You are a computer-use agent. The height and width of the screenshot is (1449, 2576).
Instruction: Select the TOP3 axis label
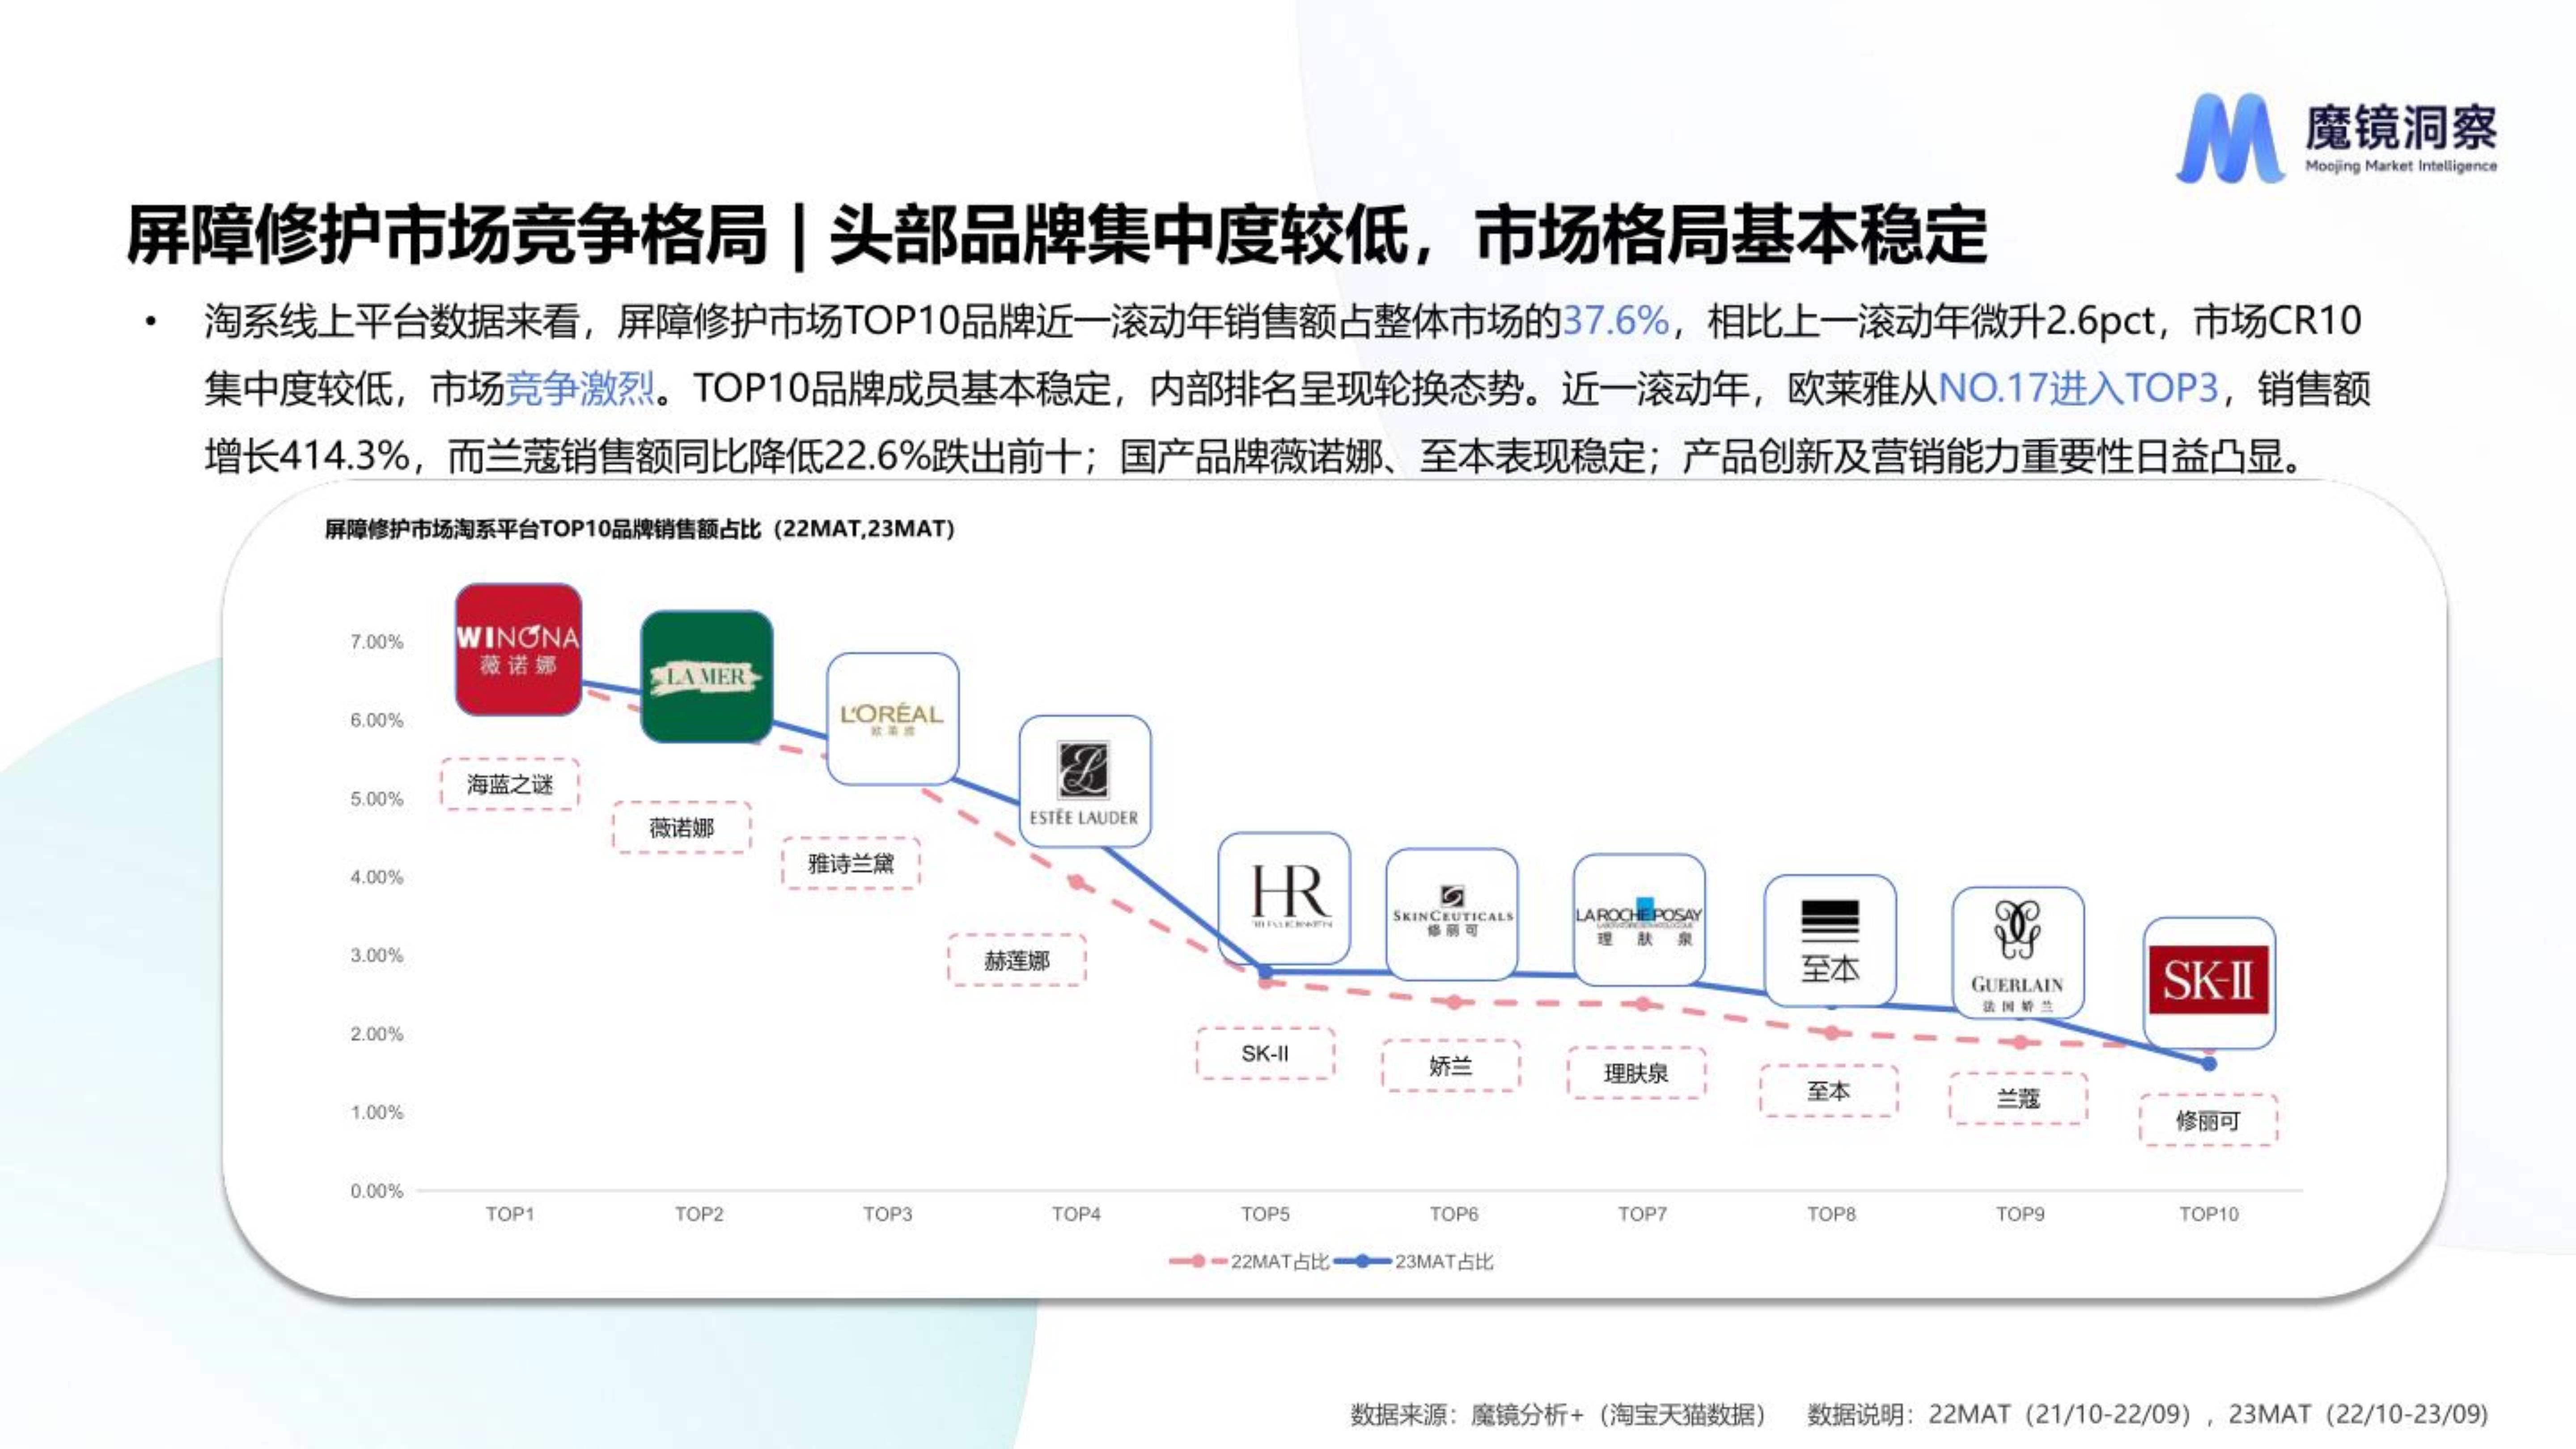pos(888,1214)
